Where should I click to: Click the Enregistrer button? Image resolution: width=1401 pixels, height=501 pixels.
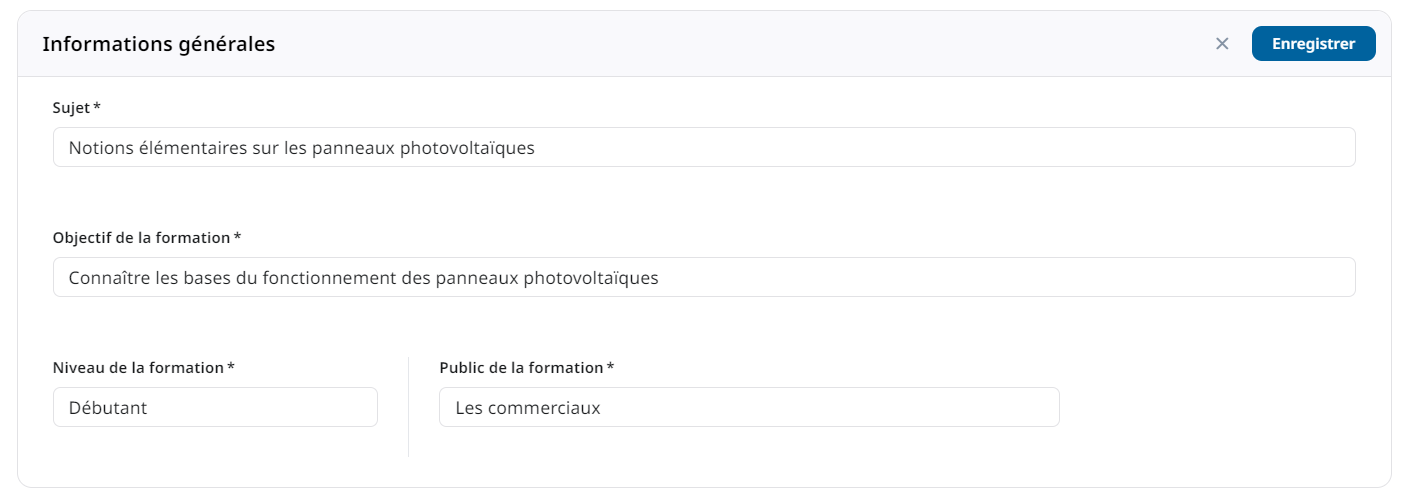1313,44
